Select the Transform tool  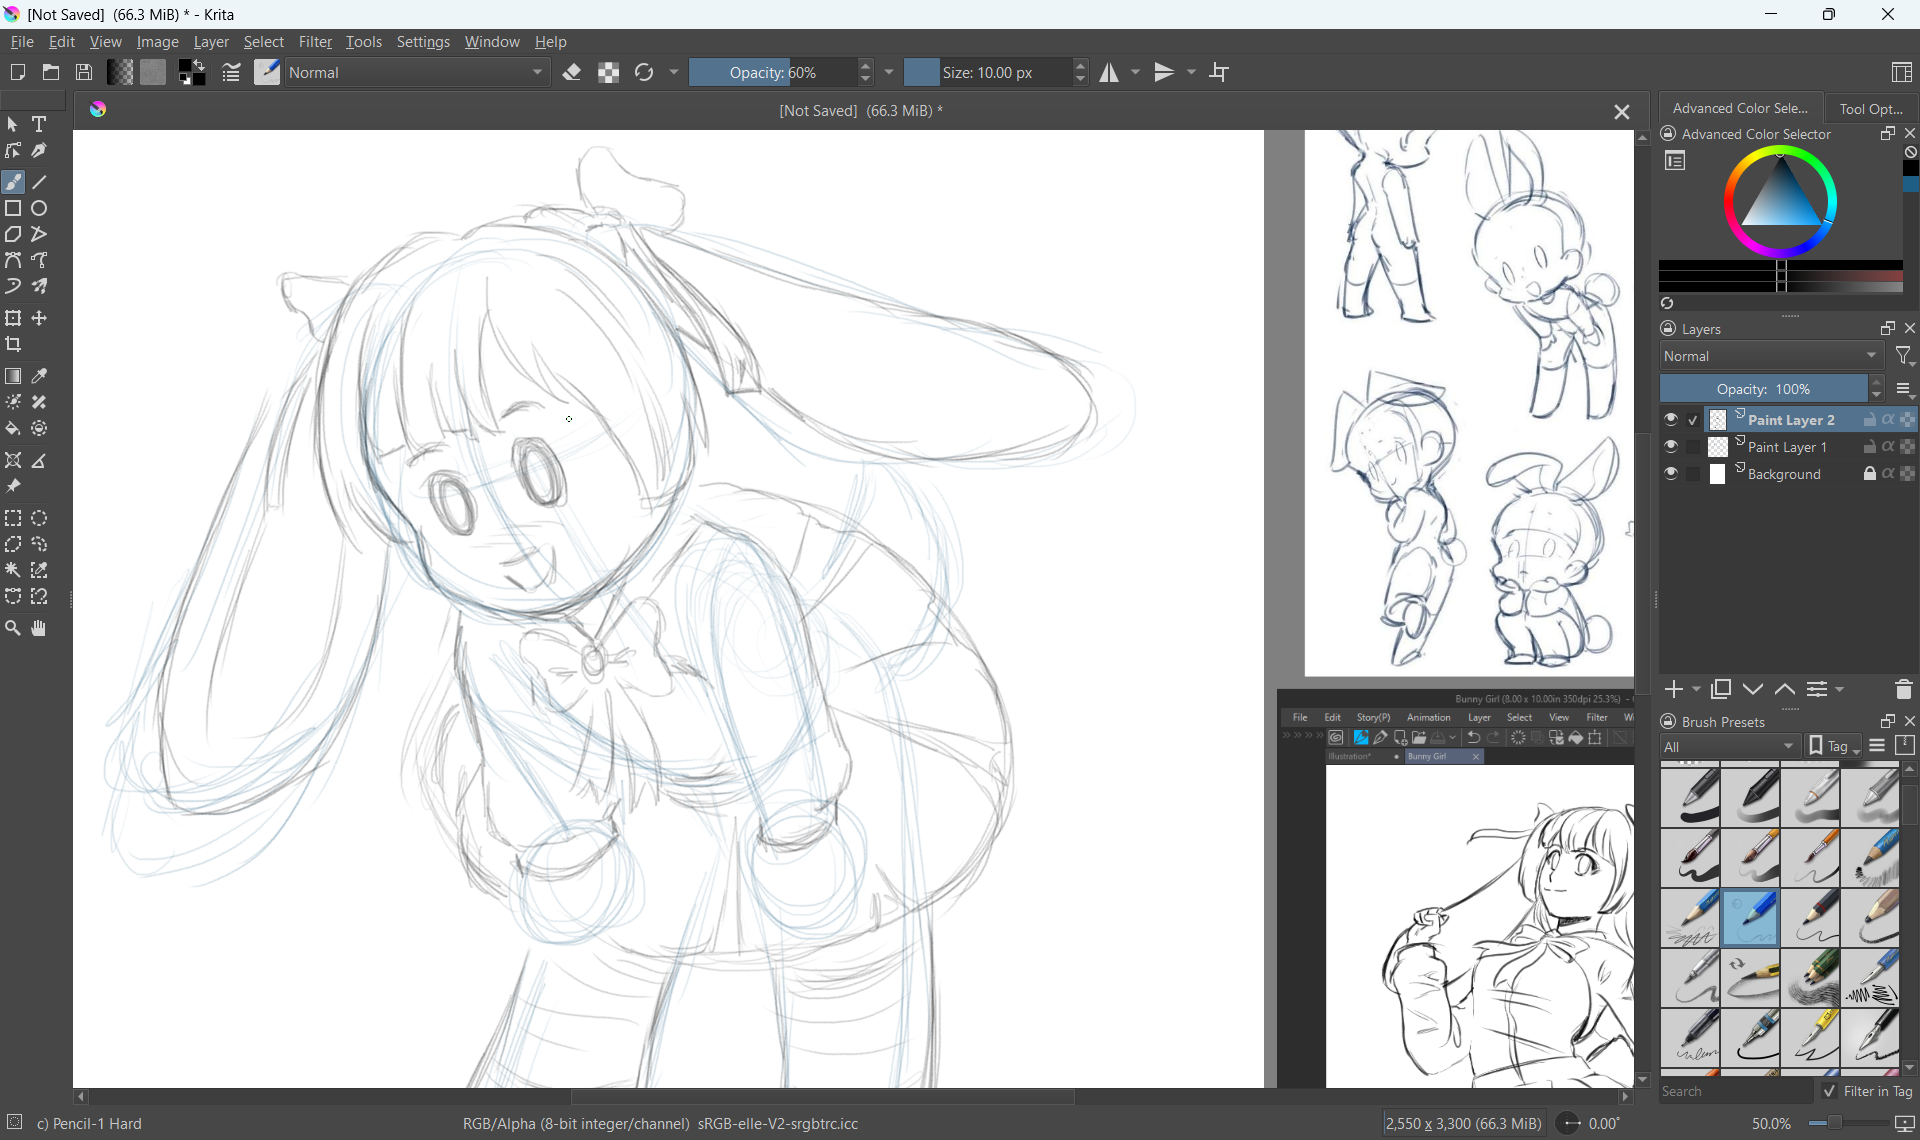pos(13,319)
